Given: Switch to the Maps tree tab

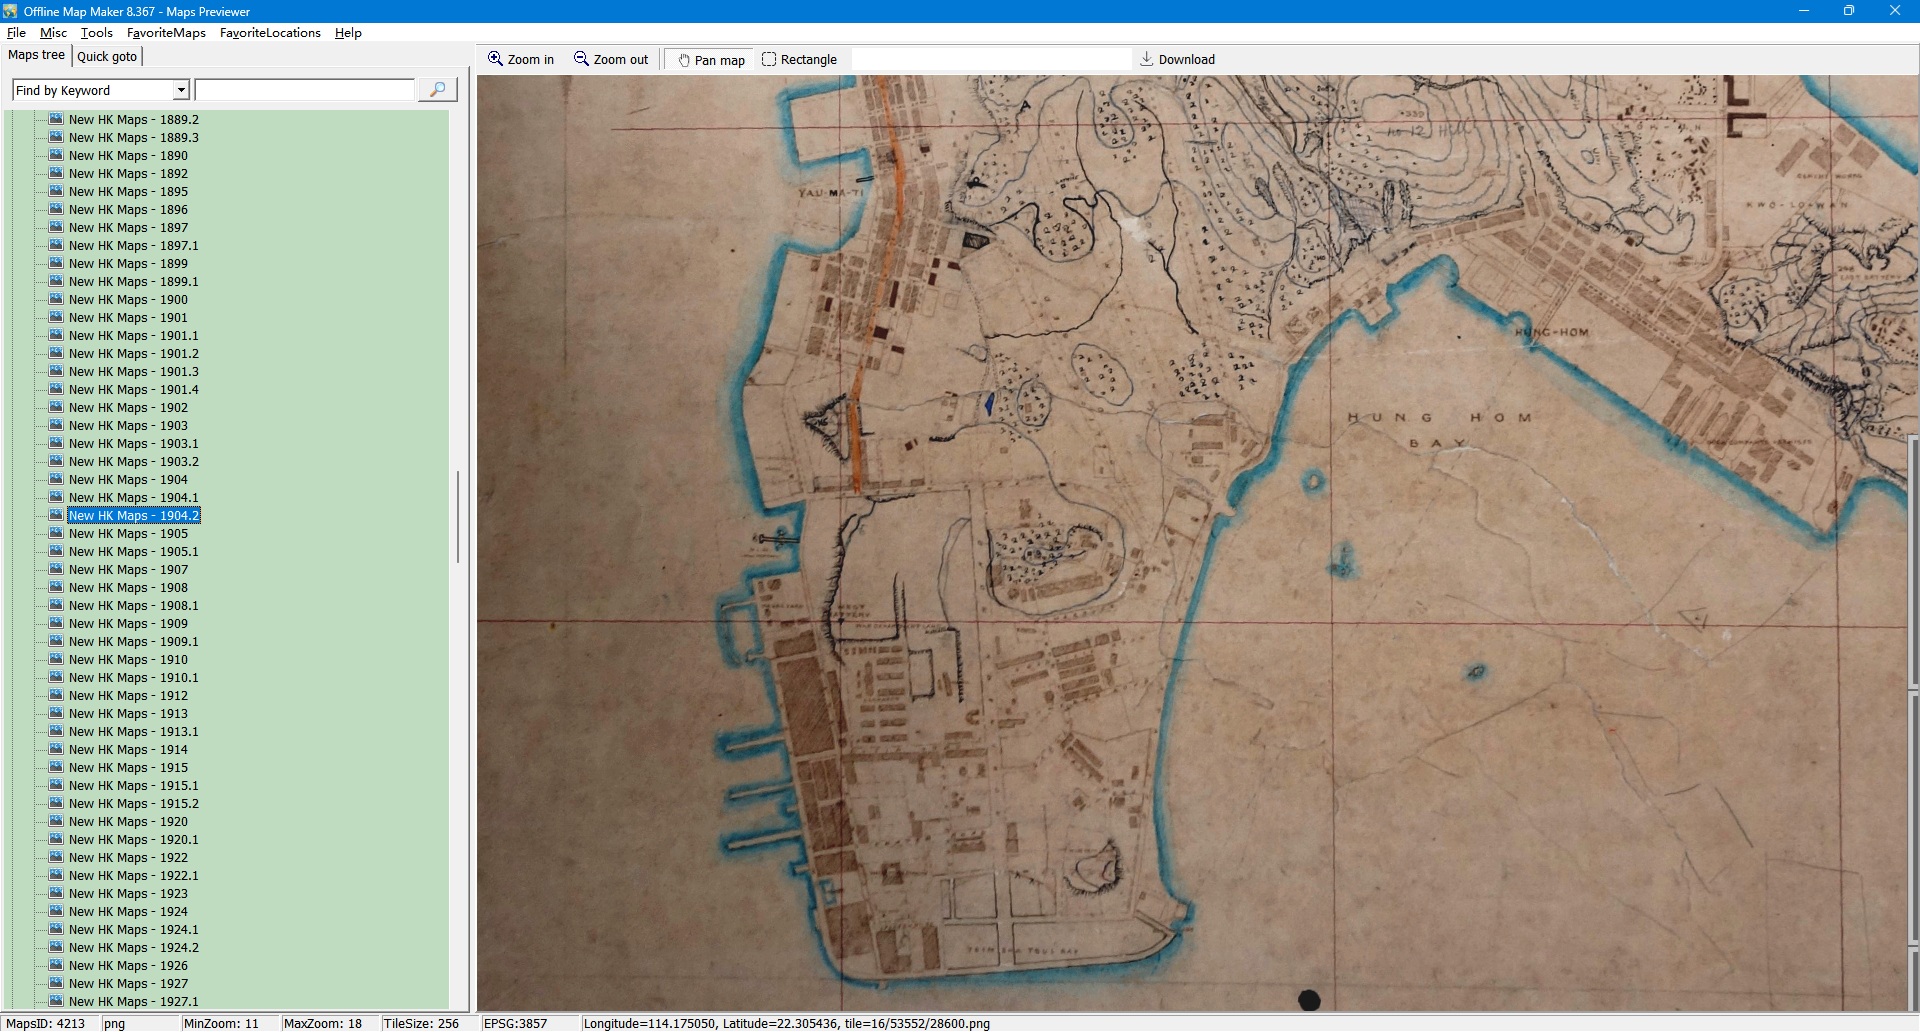Looking at the screenshot, I should click(36, 55).
